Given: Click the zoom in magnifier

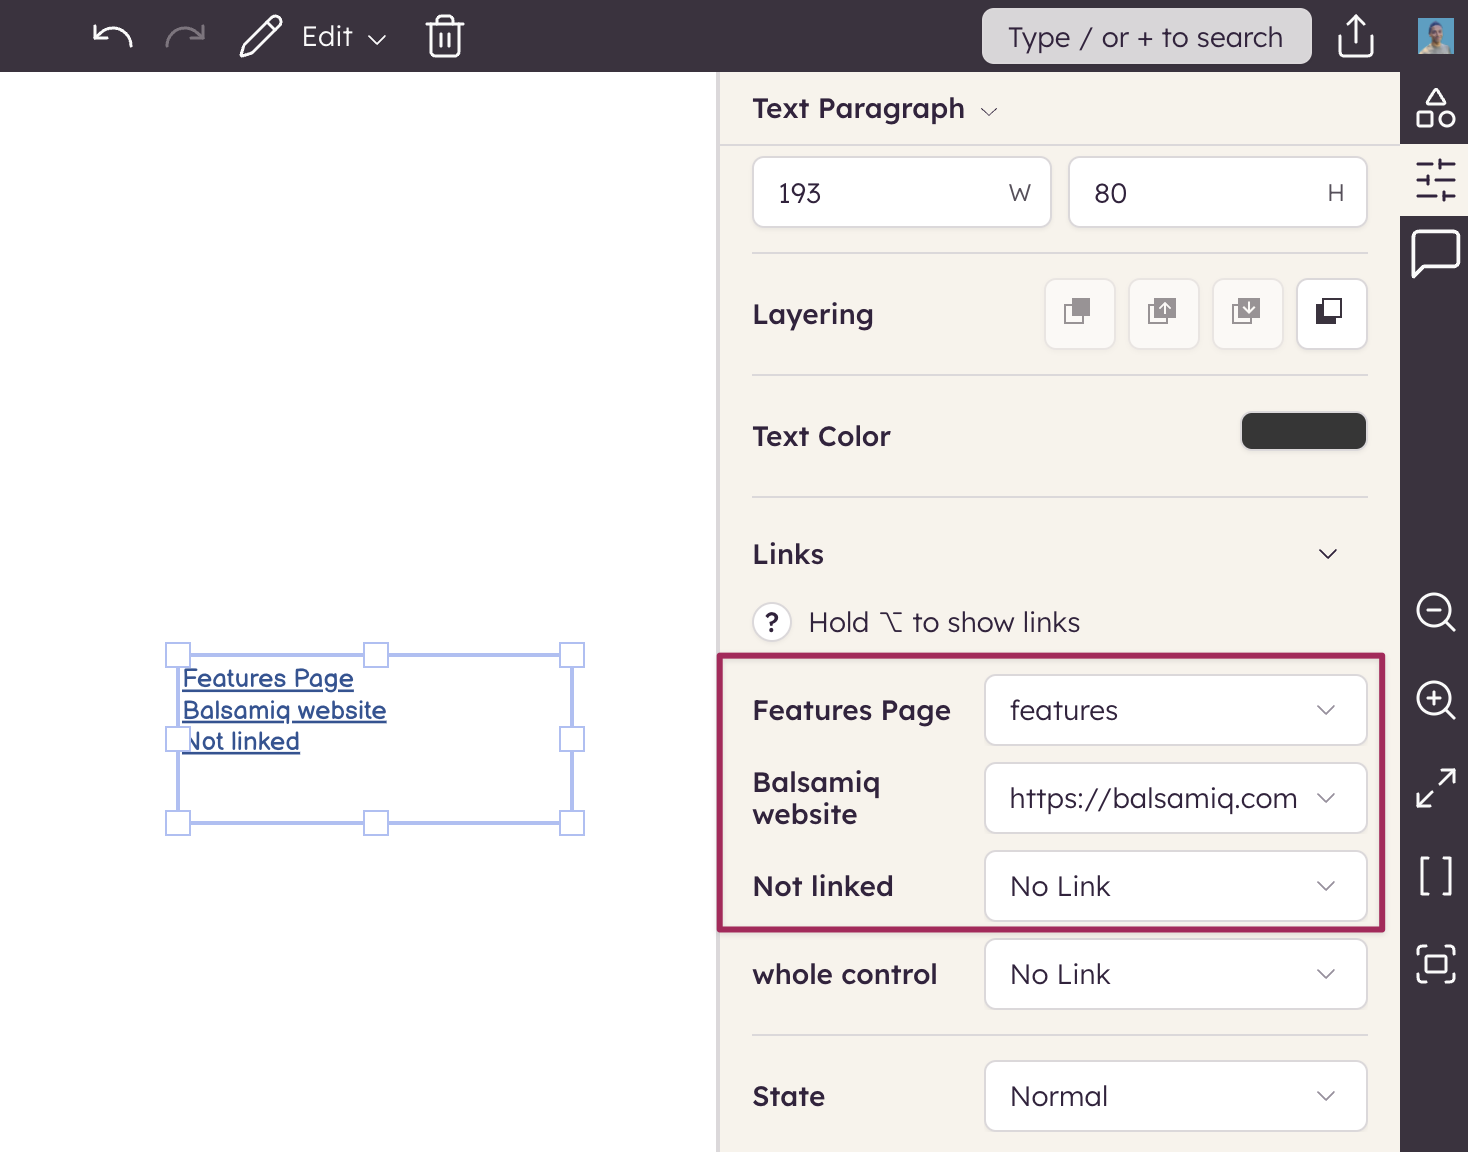Looking at the screenshot, I should pyautogui.click(x=1435, y=699).
